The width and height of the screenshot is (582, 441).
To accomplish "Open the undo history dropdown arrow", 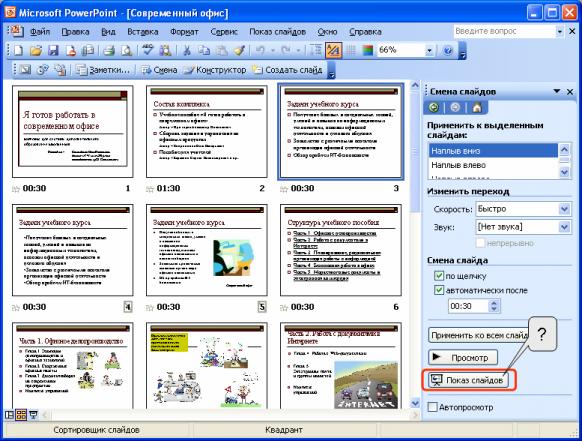I will (x=273, y=50).
